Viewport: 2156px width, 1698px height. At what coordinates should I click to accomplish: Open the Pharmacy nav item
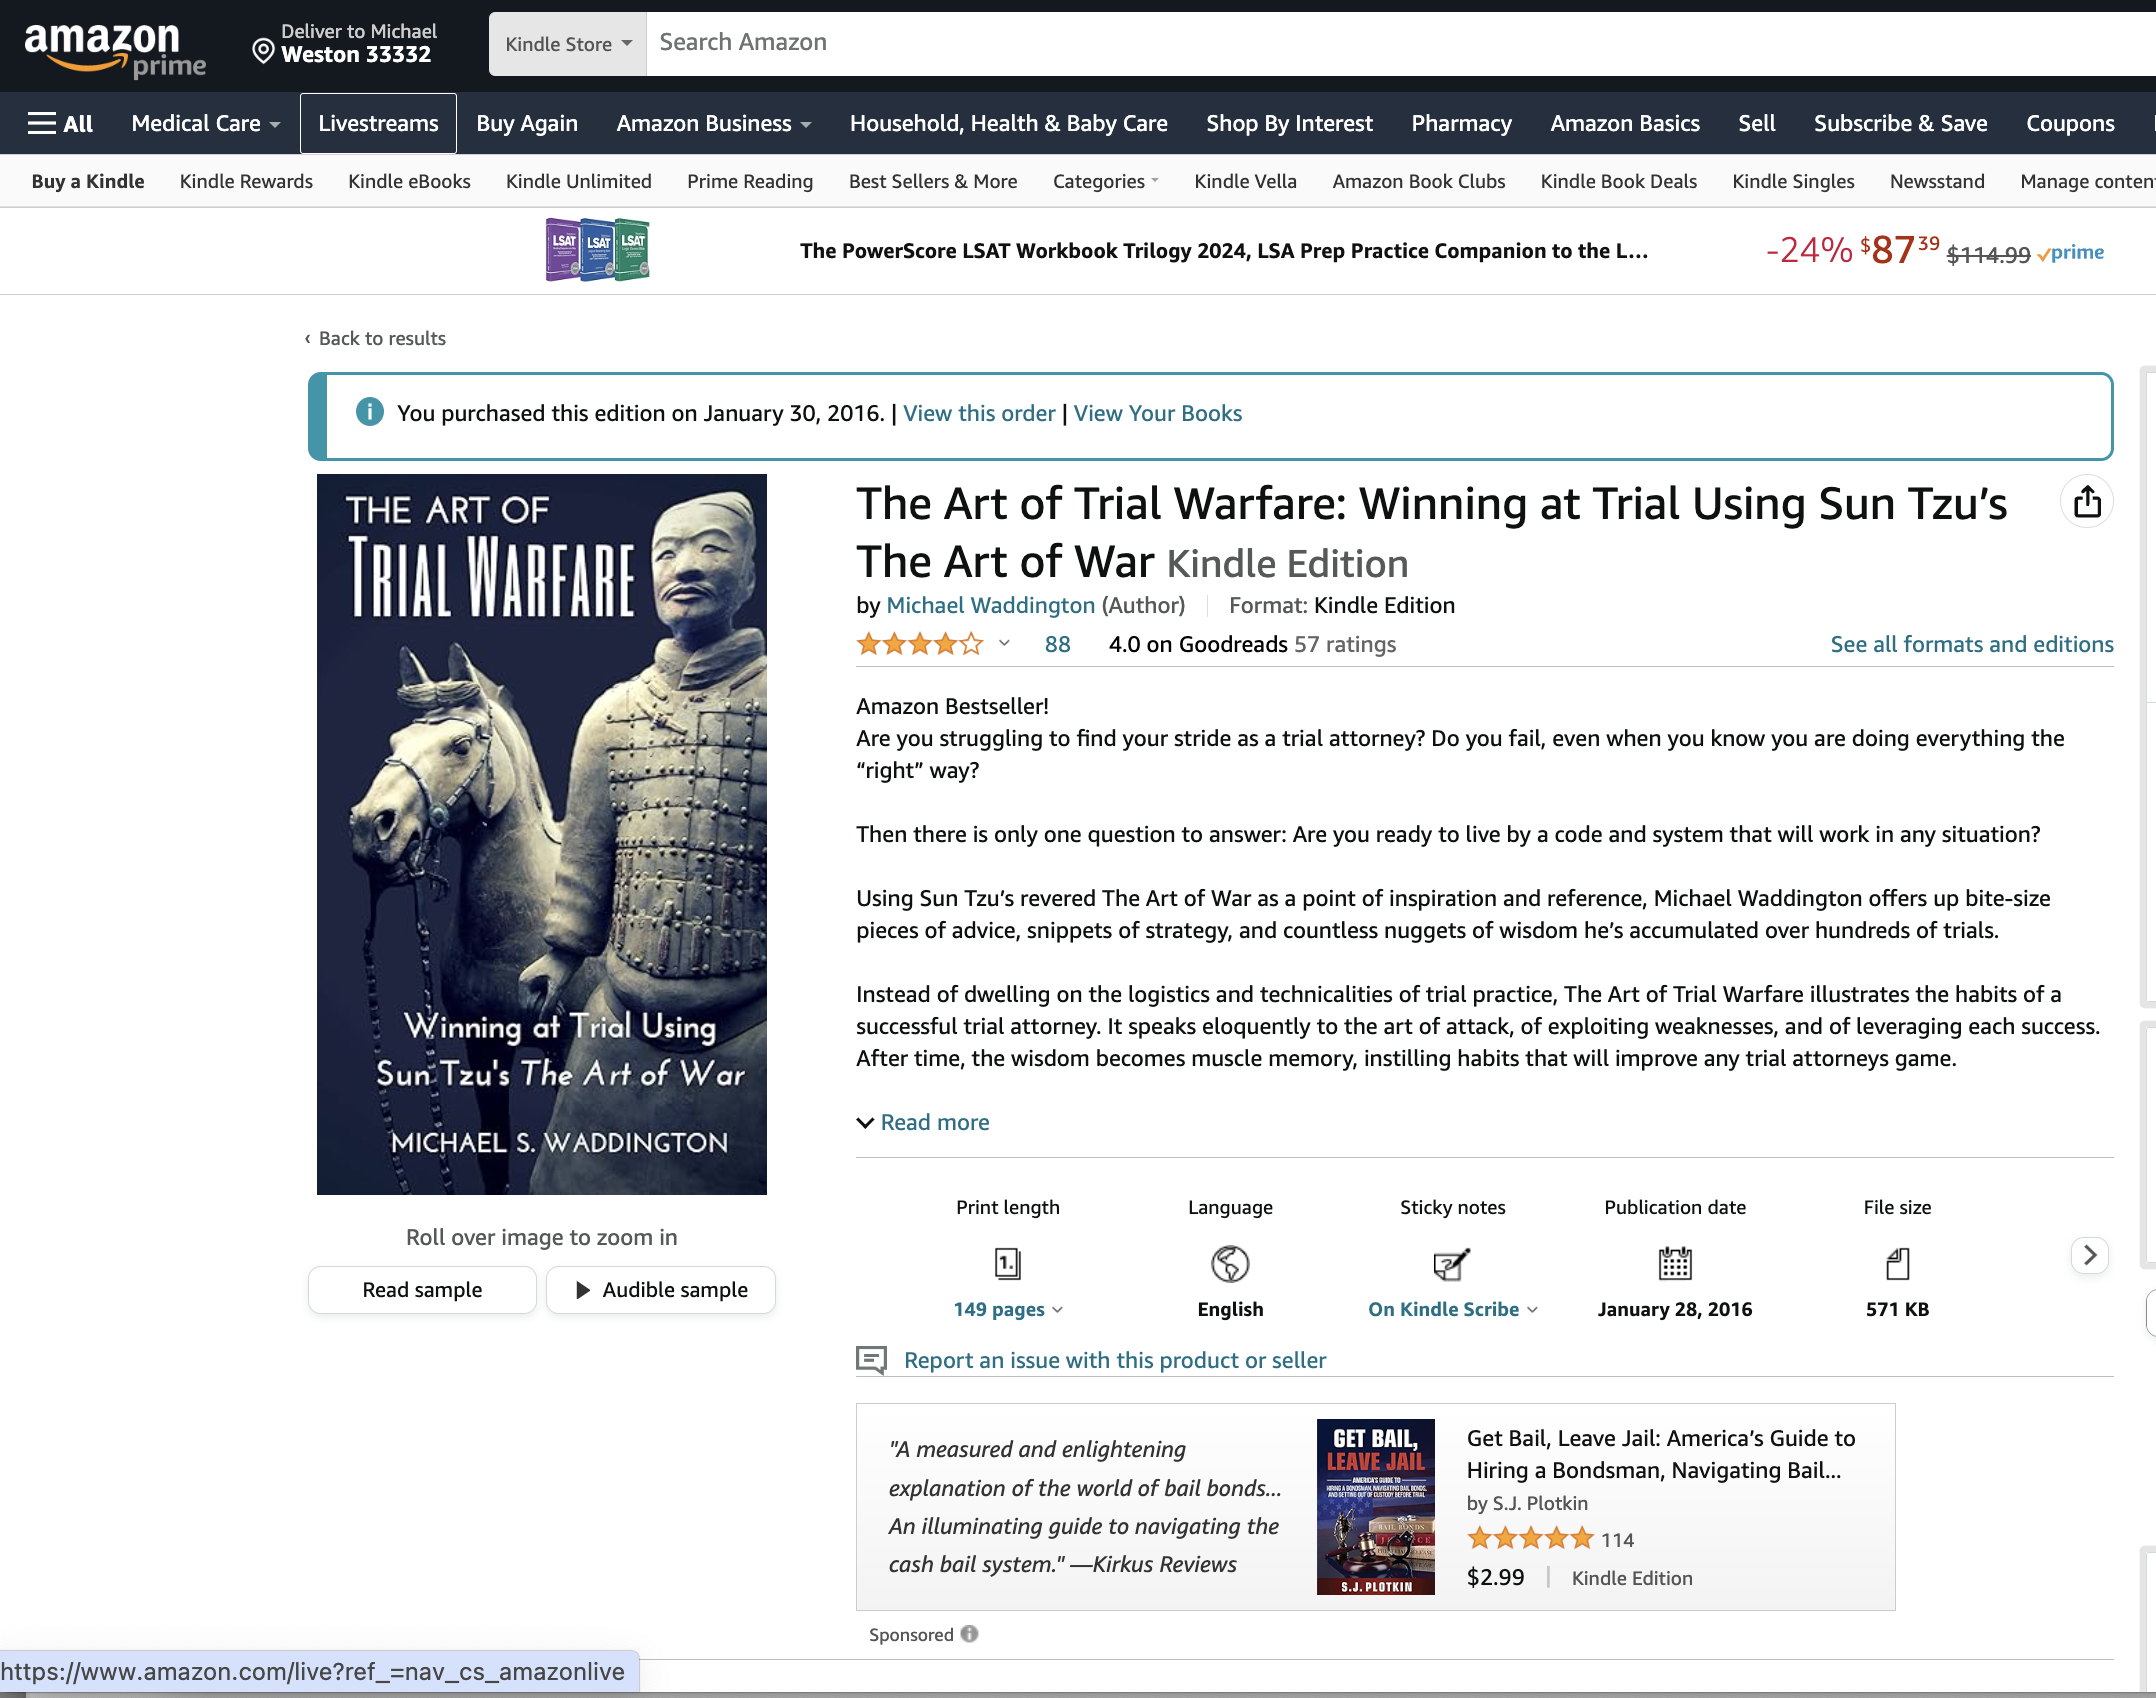pos(1461,123)
